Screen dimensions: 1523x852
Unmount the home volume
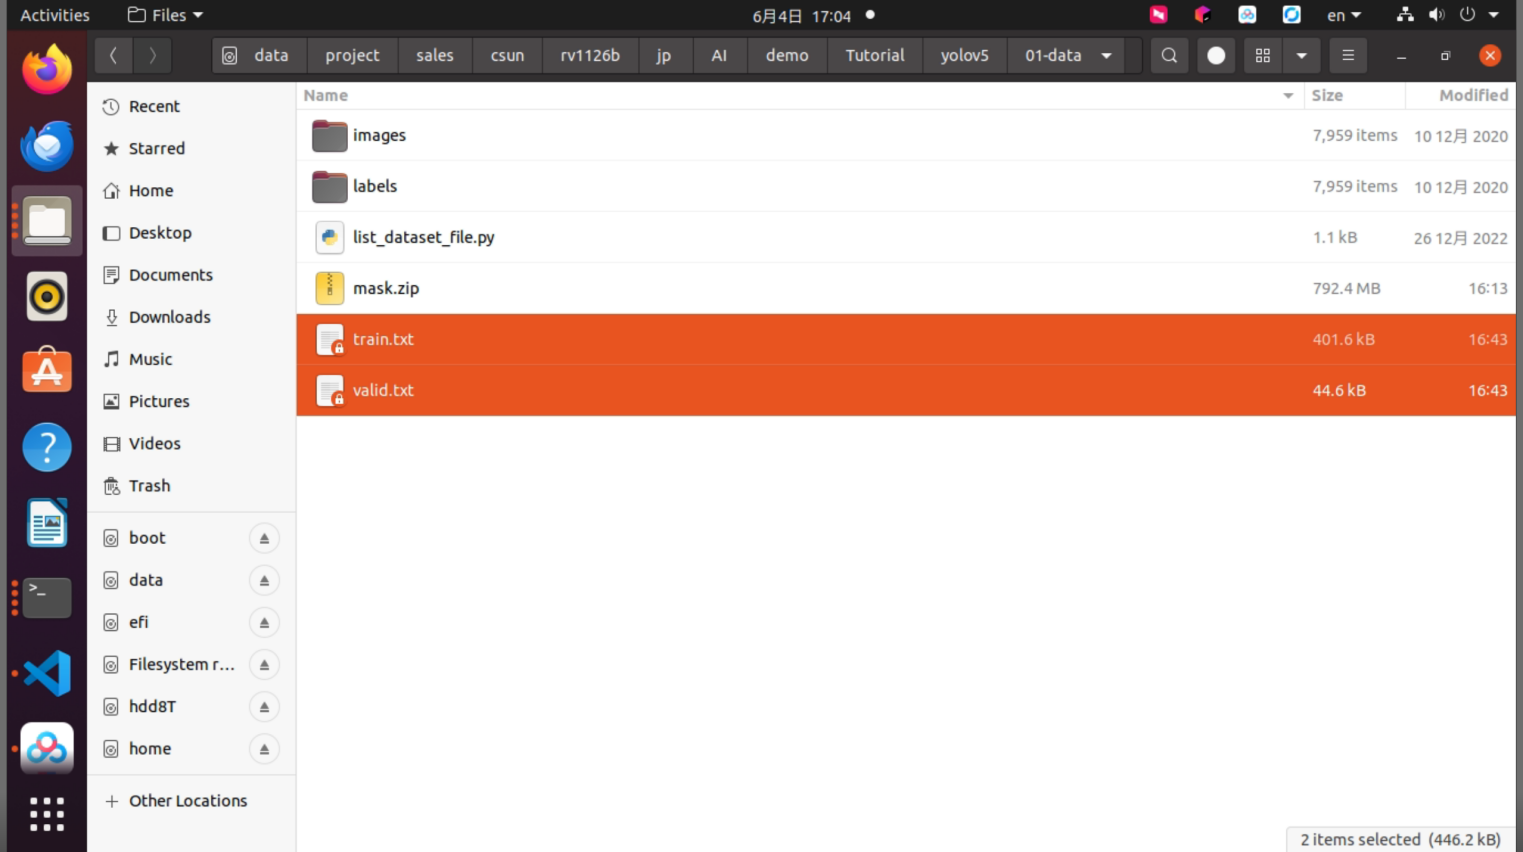click(x=264, y=749)
